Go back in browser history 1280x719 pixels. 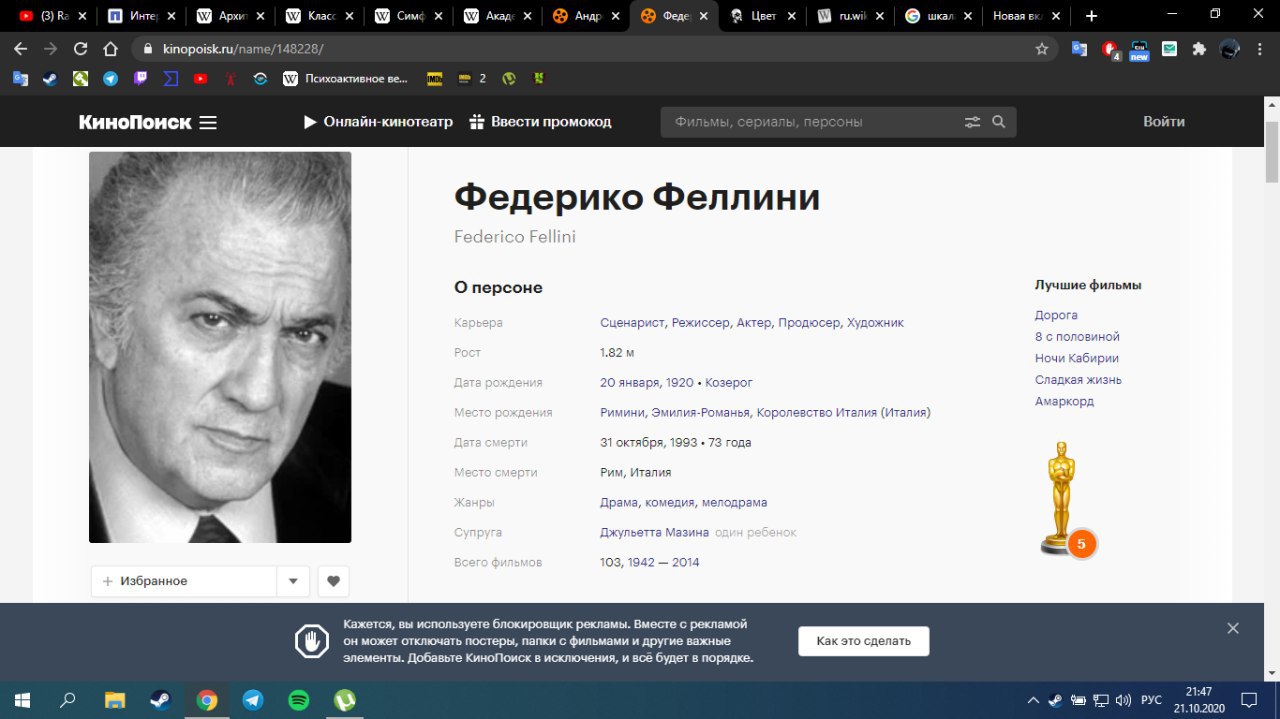tap(20, 49)
